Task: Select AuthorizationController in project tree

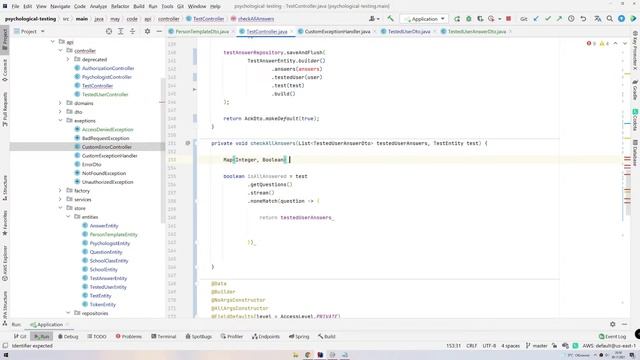Action: 108,68
